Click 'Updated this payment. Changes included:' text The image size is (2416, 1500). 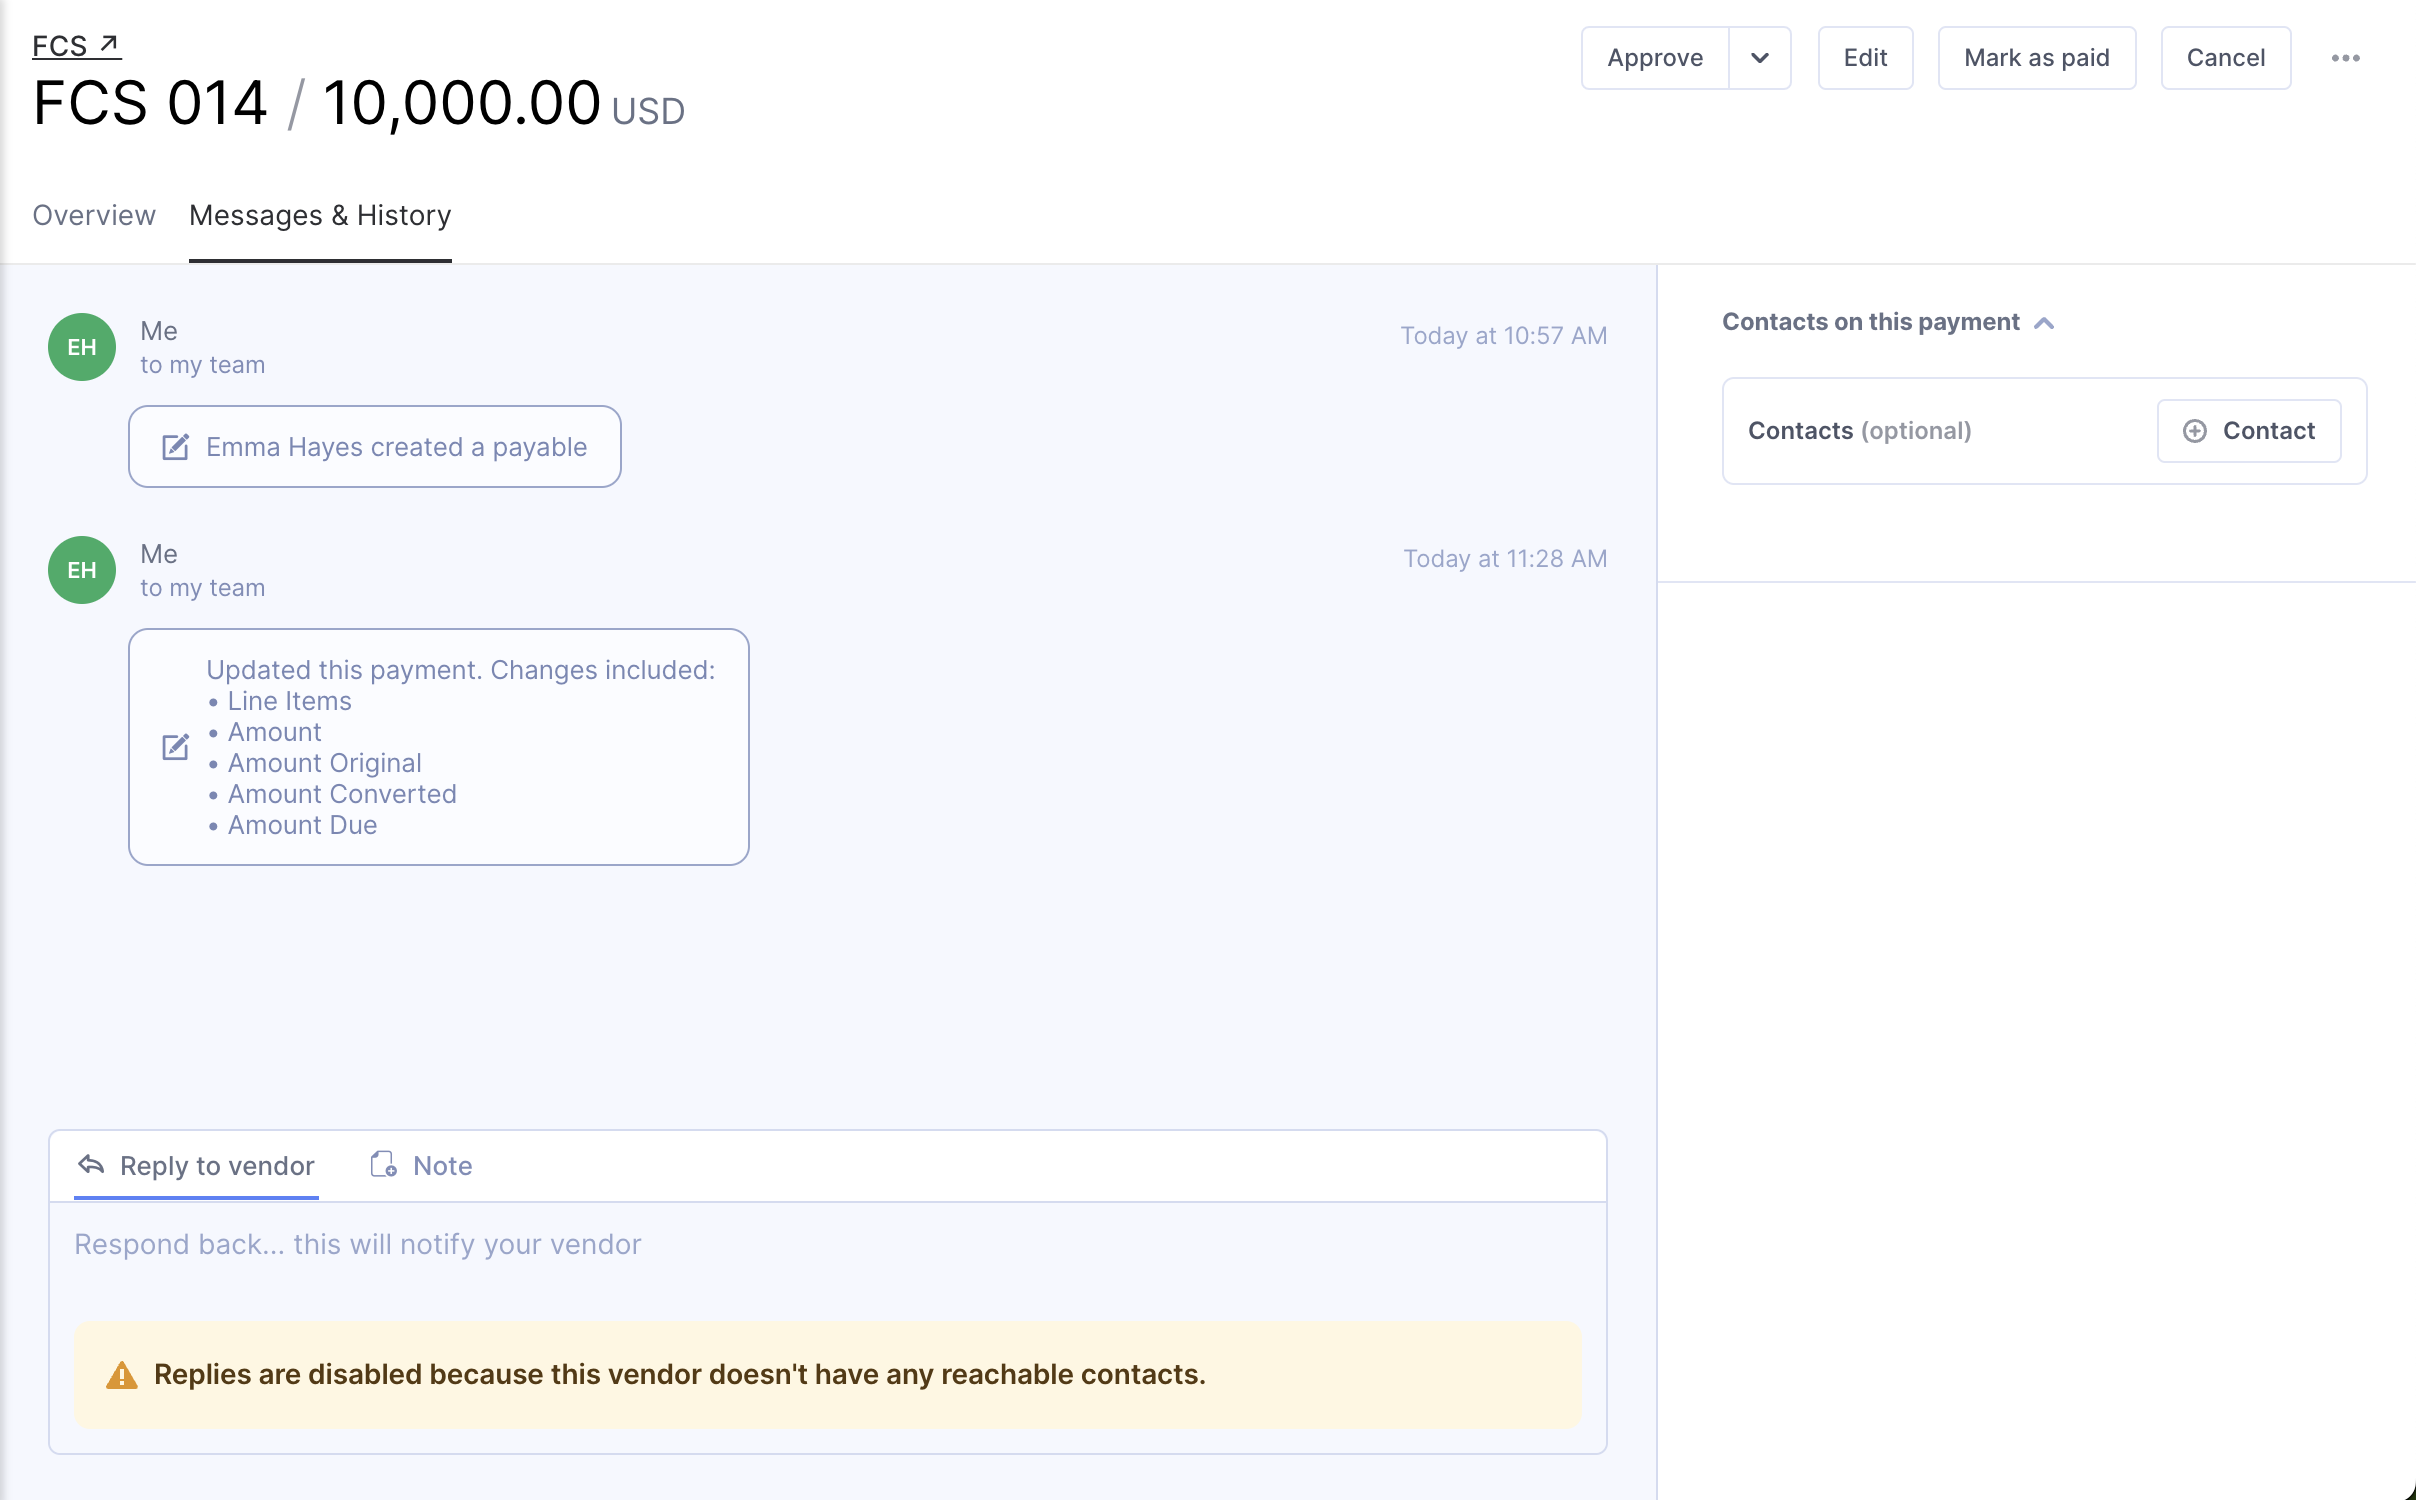tap(460, 670)
